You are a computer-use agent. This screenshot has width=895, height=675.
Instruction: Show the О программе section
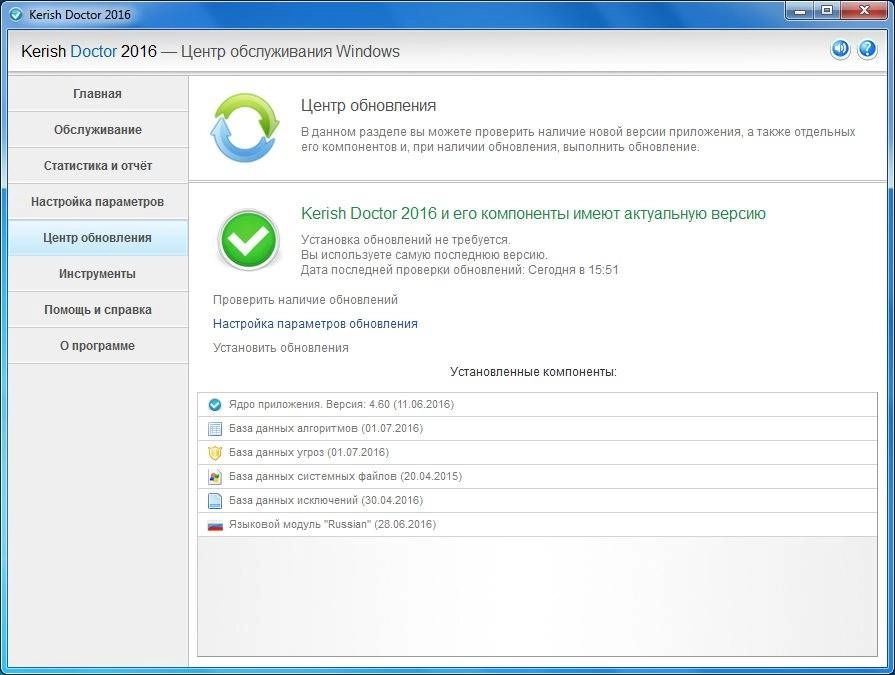point(98,345)
